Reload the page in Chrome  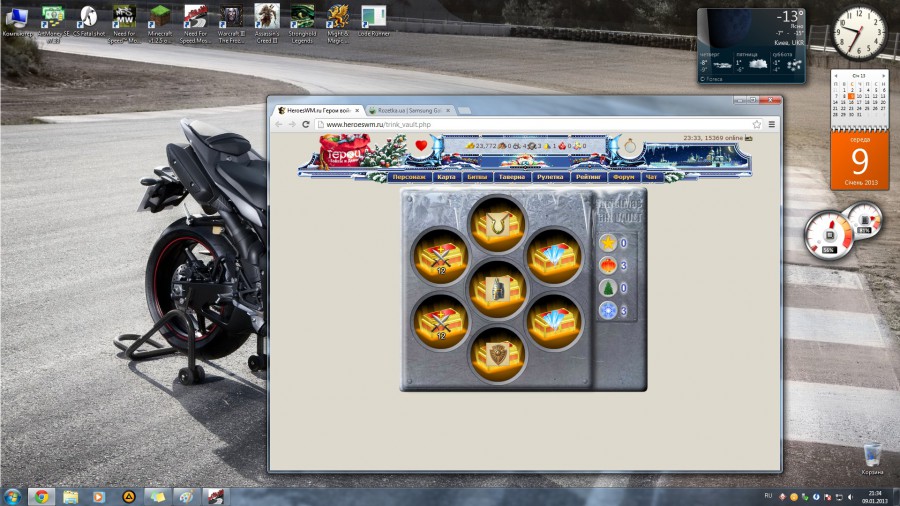coord(306,124)
